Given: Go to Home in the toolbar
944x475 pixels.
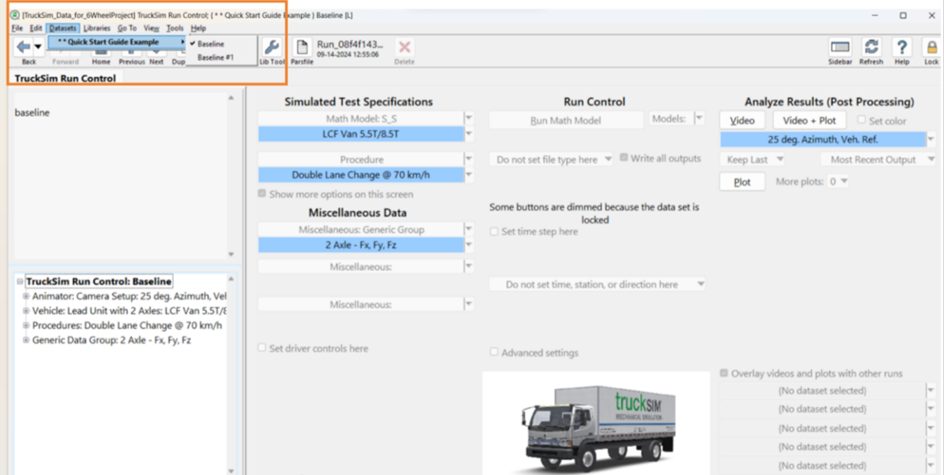Looking at the screenshot, I should pos(101,61).
